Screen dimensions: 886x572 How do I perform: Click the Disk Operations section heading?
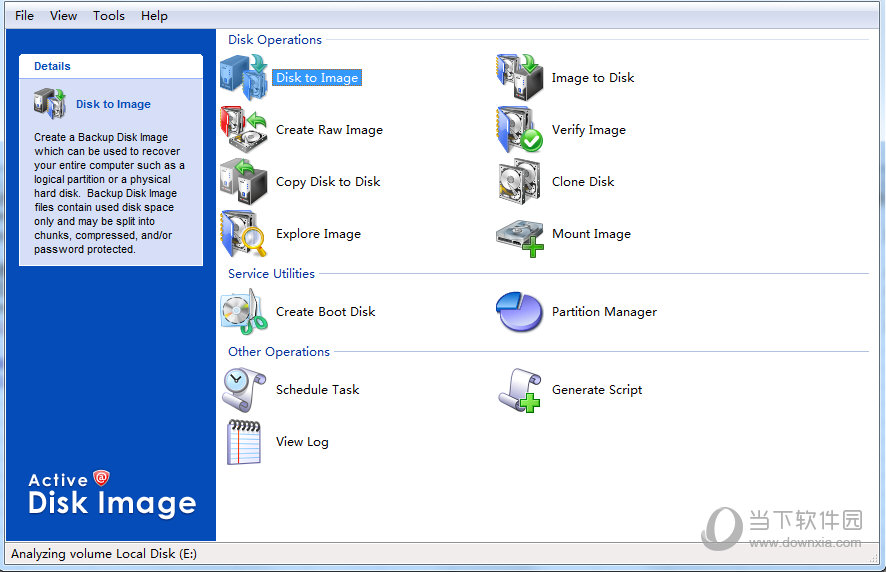tap(275, 40)
